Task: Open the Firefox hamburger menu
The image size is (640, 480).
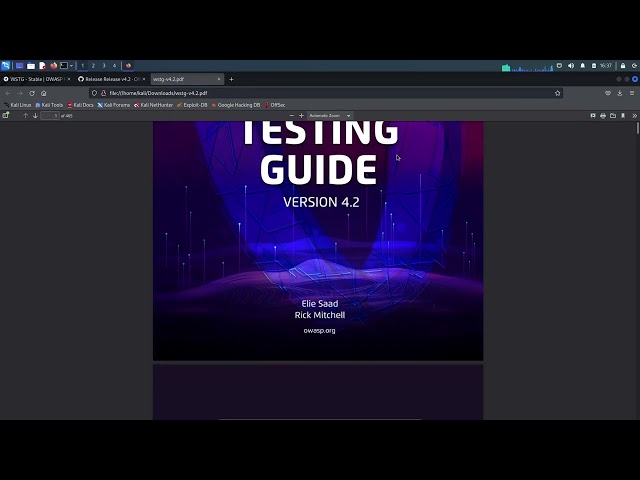Action: pos(632,93)
